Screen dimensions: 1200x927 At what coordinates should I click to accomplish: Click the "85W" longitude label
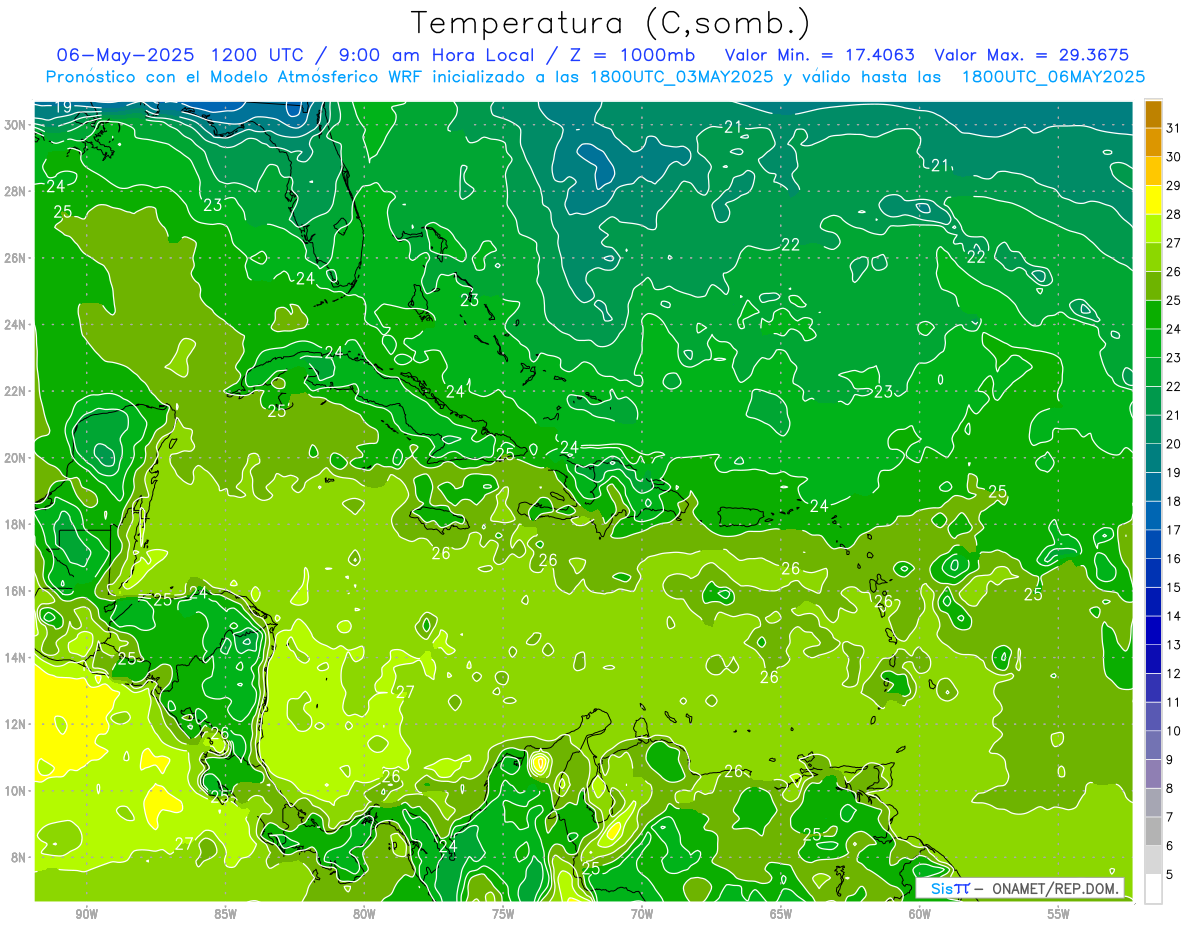click(x=225, y=914)
